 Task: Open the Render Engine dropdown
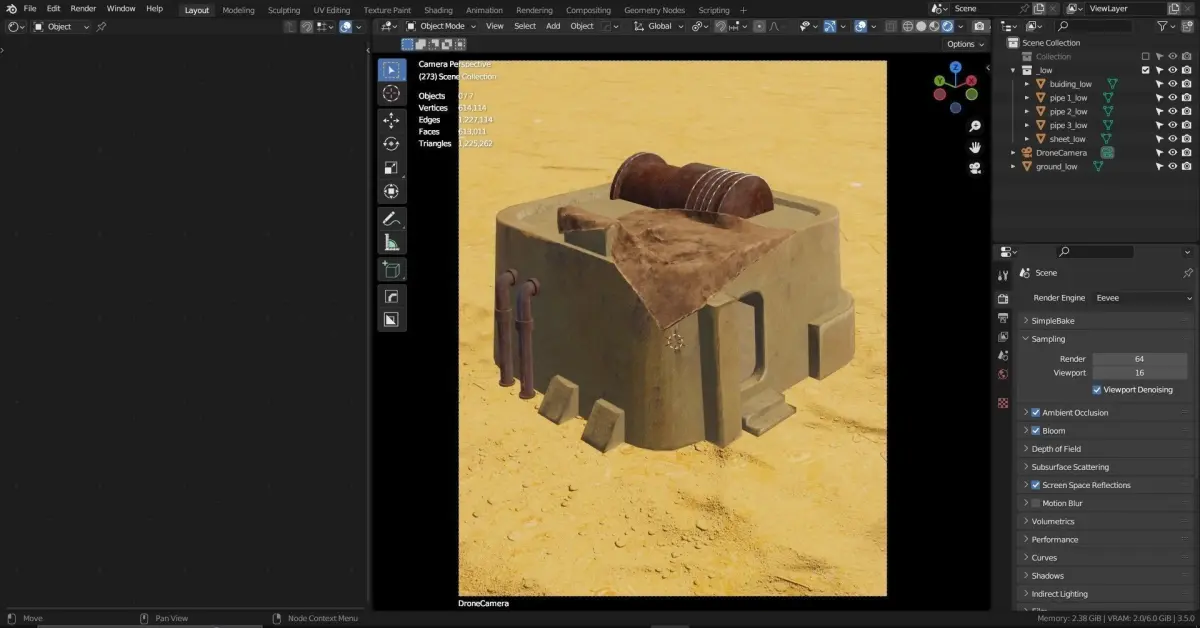[1143, 298]
